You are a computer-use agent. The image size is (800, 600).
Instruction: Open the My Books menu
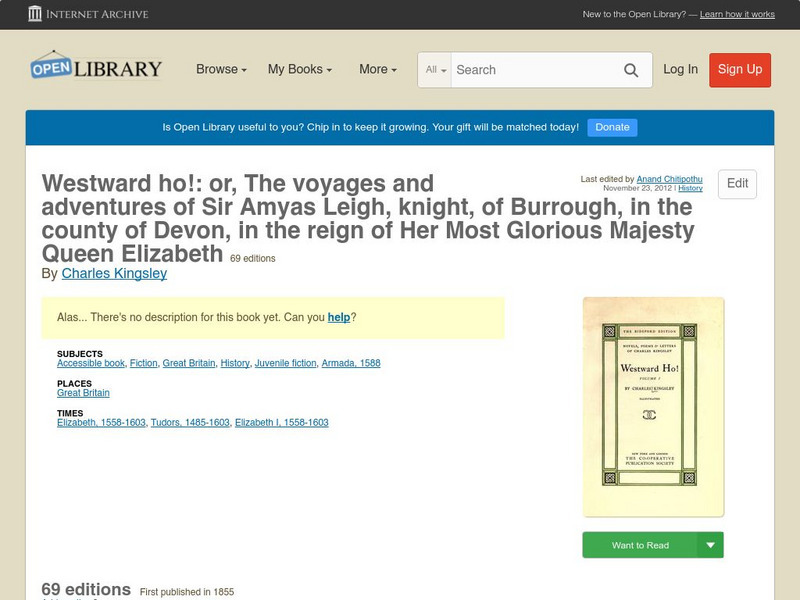coord(300,69)
